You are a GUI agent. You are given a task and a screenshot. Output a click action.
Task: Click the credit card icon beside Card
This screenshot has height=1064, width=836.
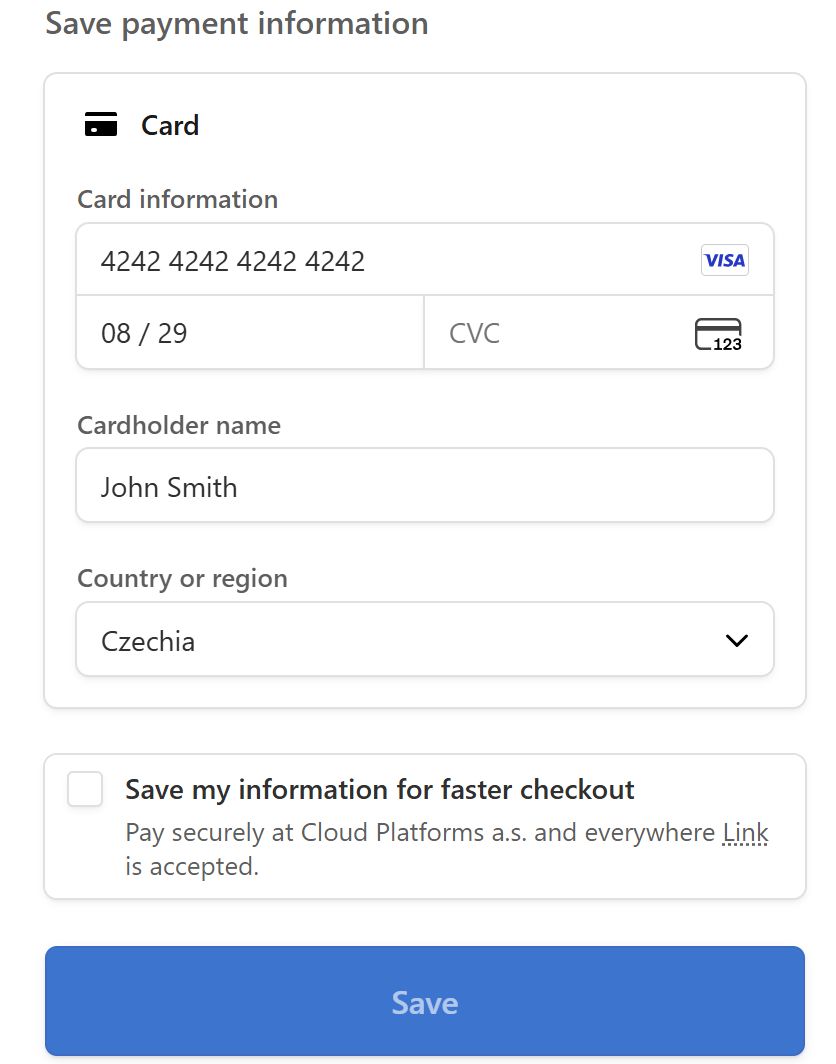tap(101, 125)
